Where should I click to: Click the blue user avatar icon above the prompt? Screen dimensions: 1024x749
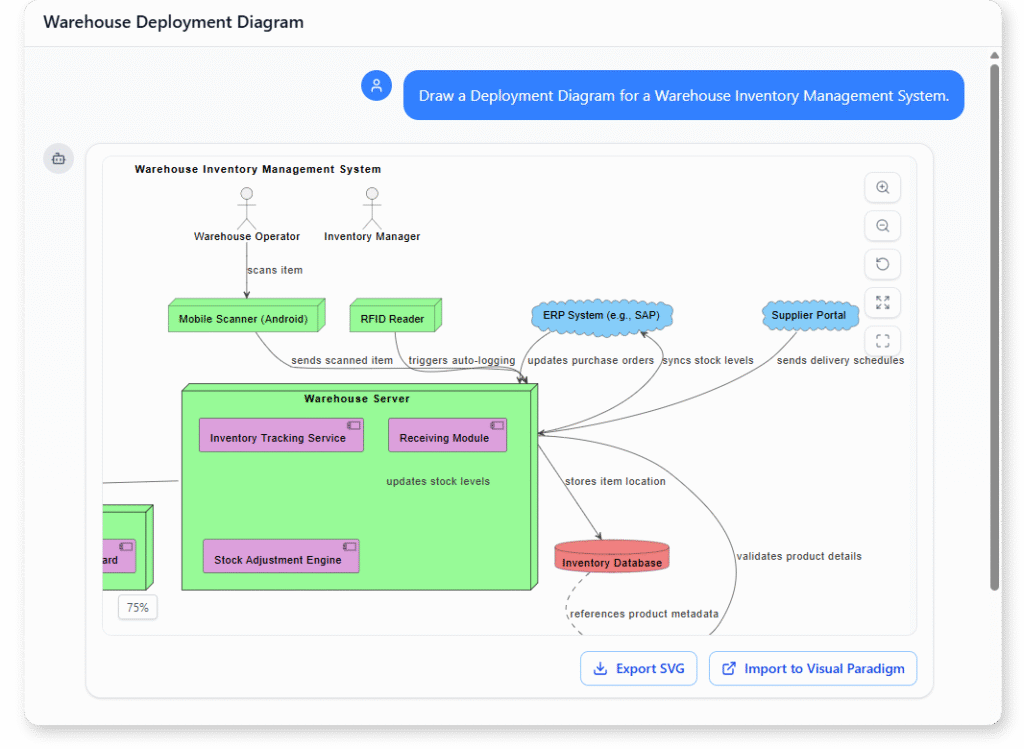click(376, 86)
